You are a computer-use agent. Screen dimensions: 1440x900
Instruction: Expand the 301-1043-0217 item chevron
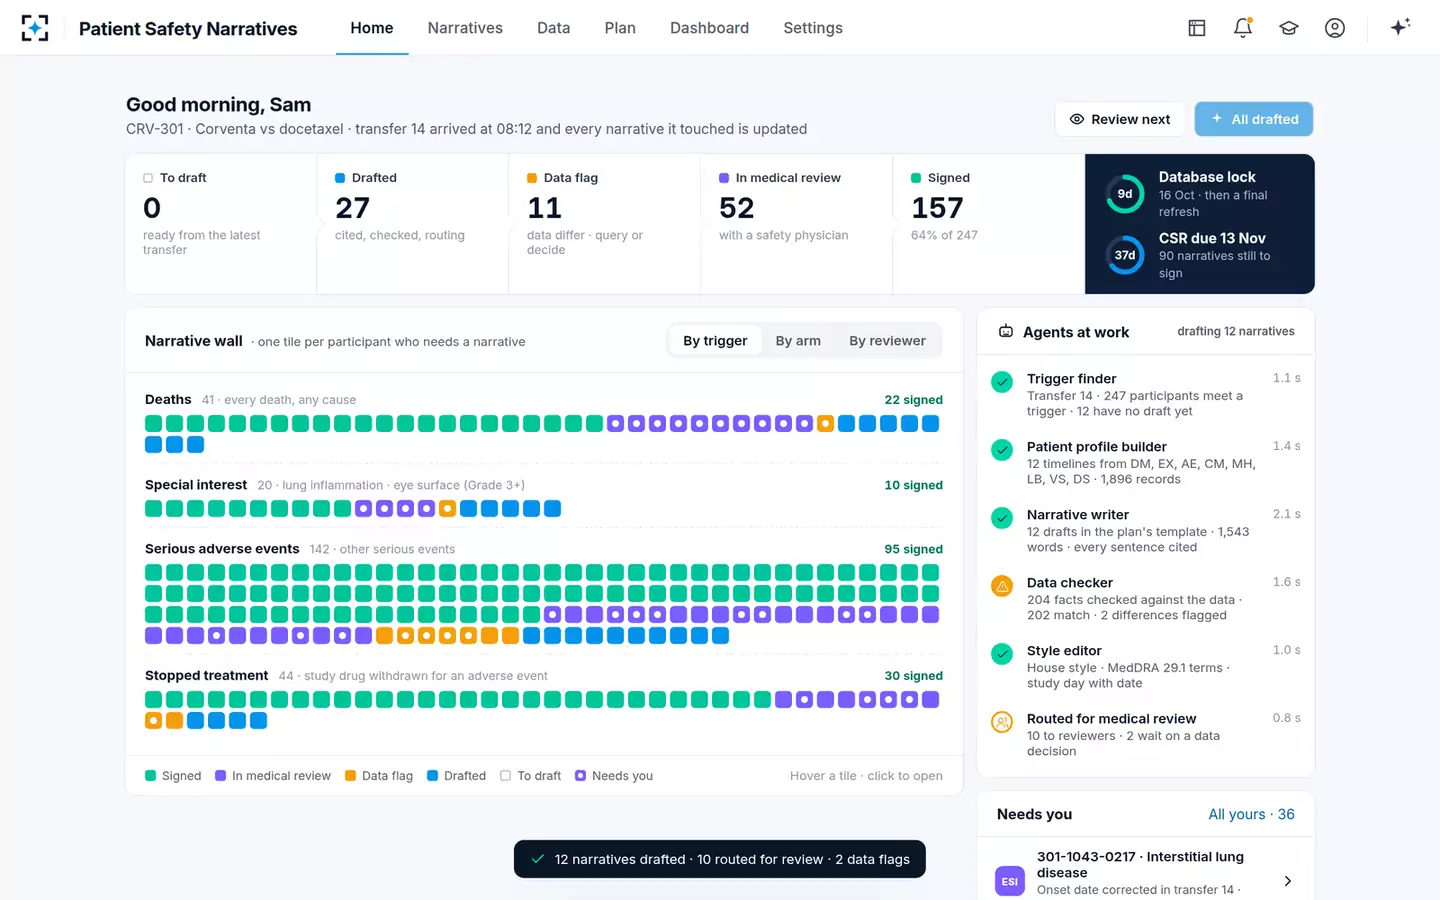point(1287,881)
